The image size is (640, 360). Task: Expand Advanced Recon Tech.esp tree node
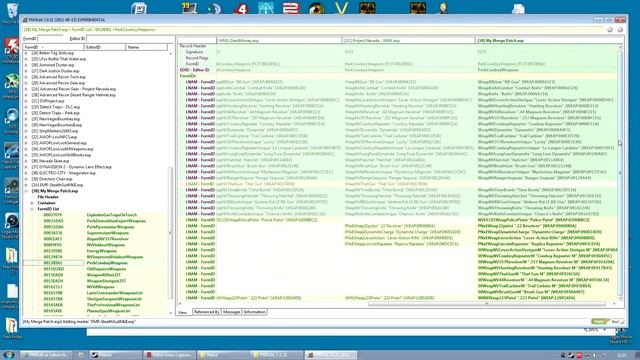pyautogui.click(x=26, y=77)
